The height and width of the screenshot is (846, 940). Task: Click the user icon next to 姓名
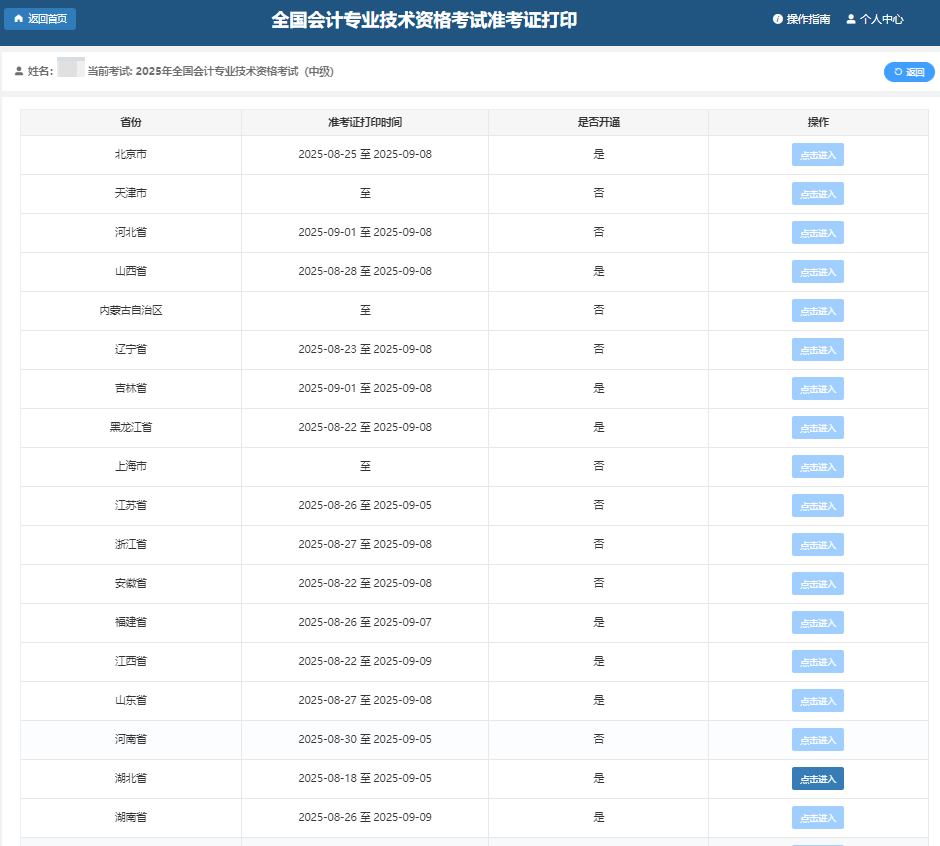(17, 70)
